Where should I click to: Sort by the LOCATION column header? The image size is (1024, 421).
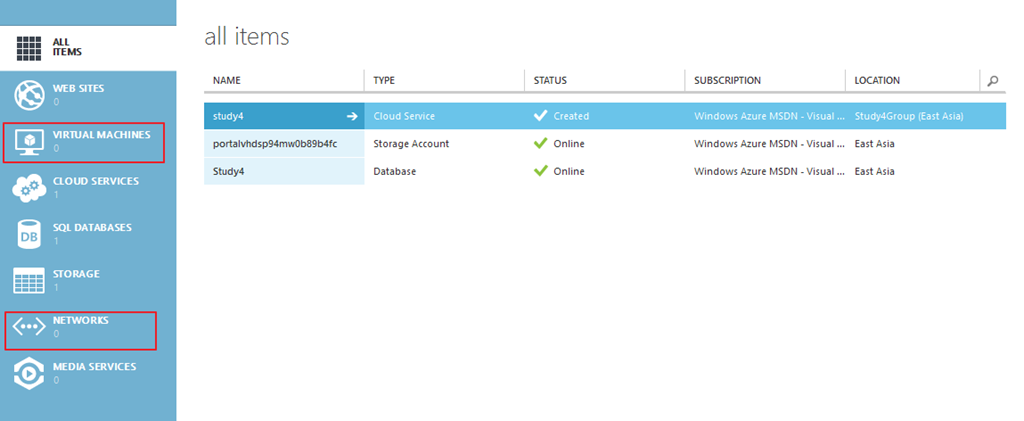coord(877,81)
